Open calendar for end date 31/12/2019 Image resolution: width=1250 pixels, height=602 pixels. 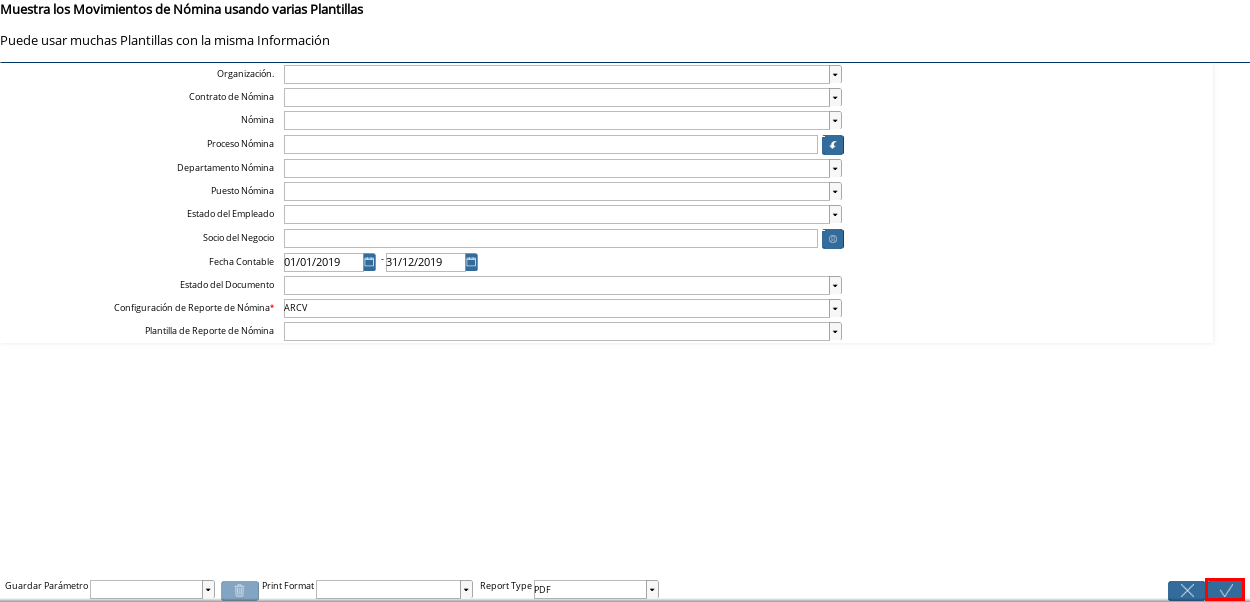[x=471, y=262]
